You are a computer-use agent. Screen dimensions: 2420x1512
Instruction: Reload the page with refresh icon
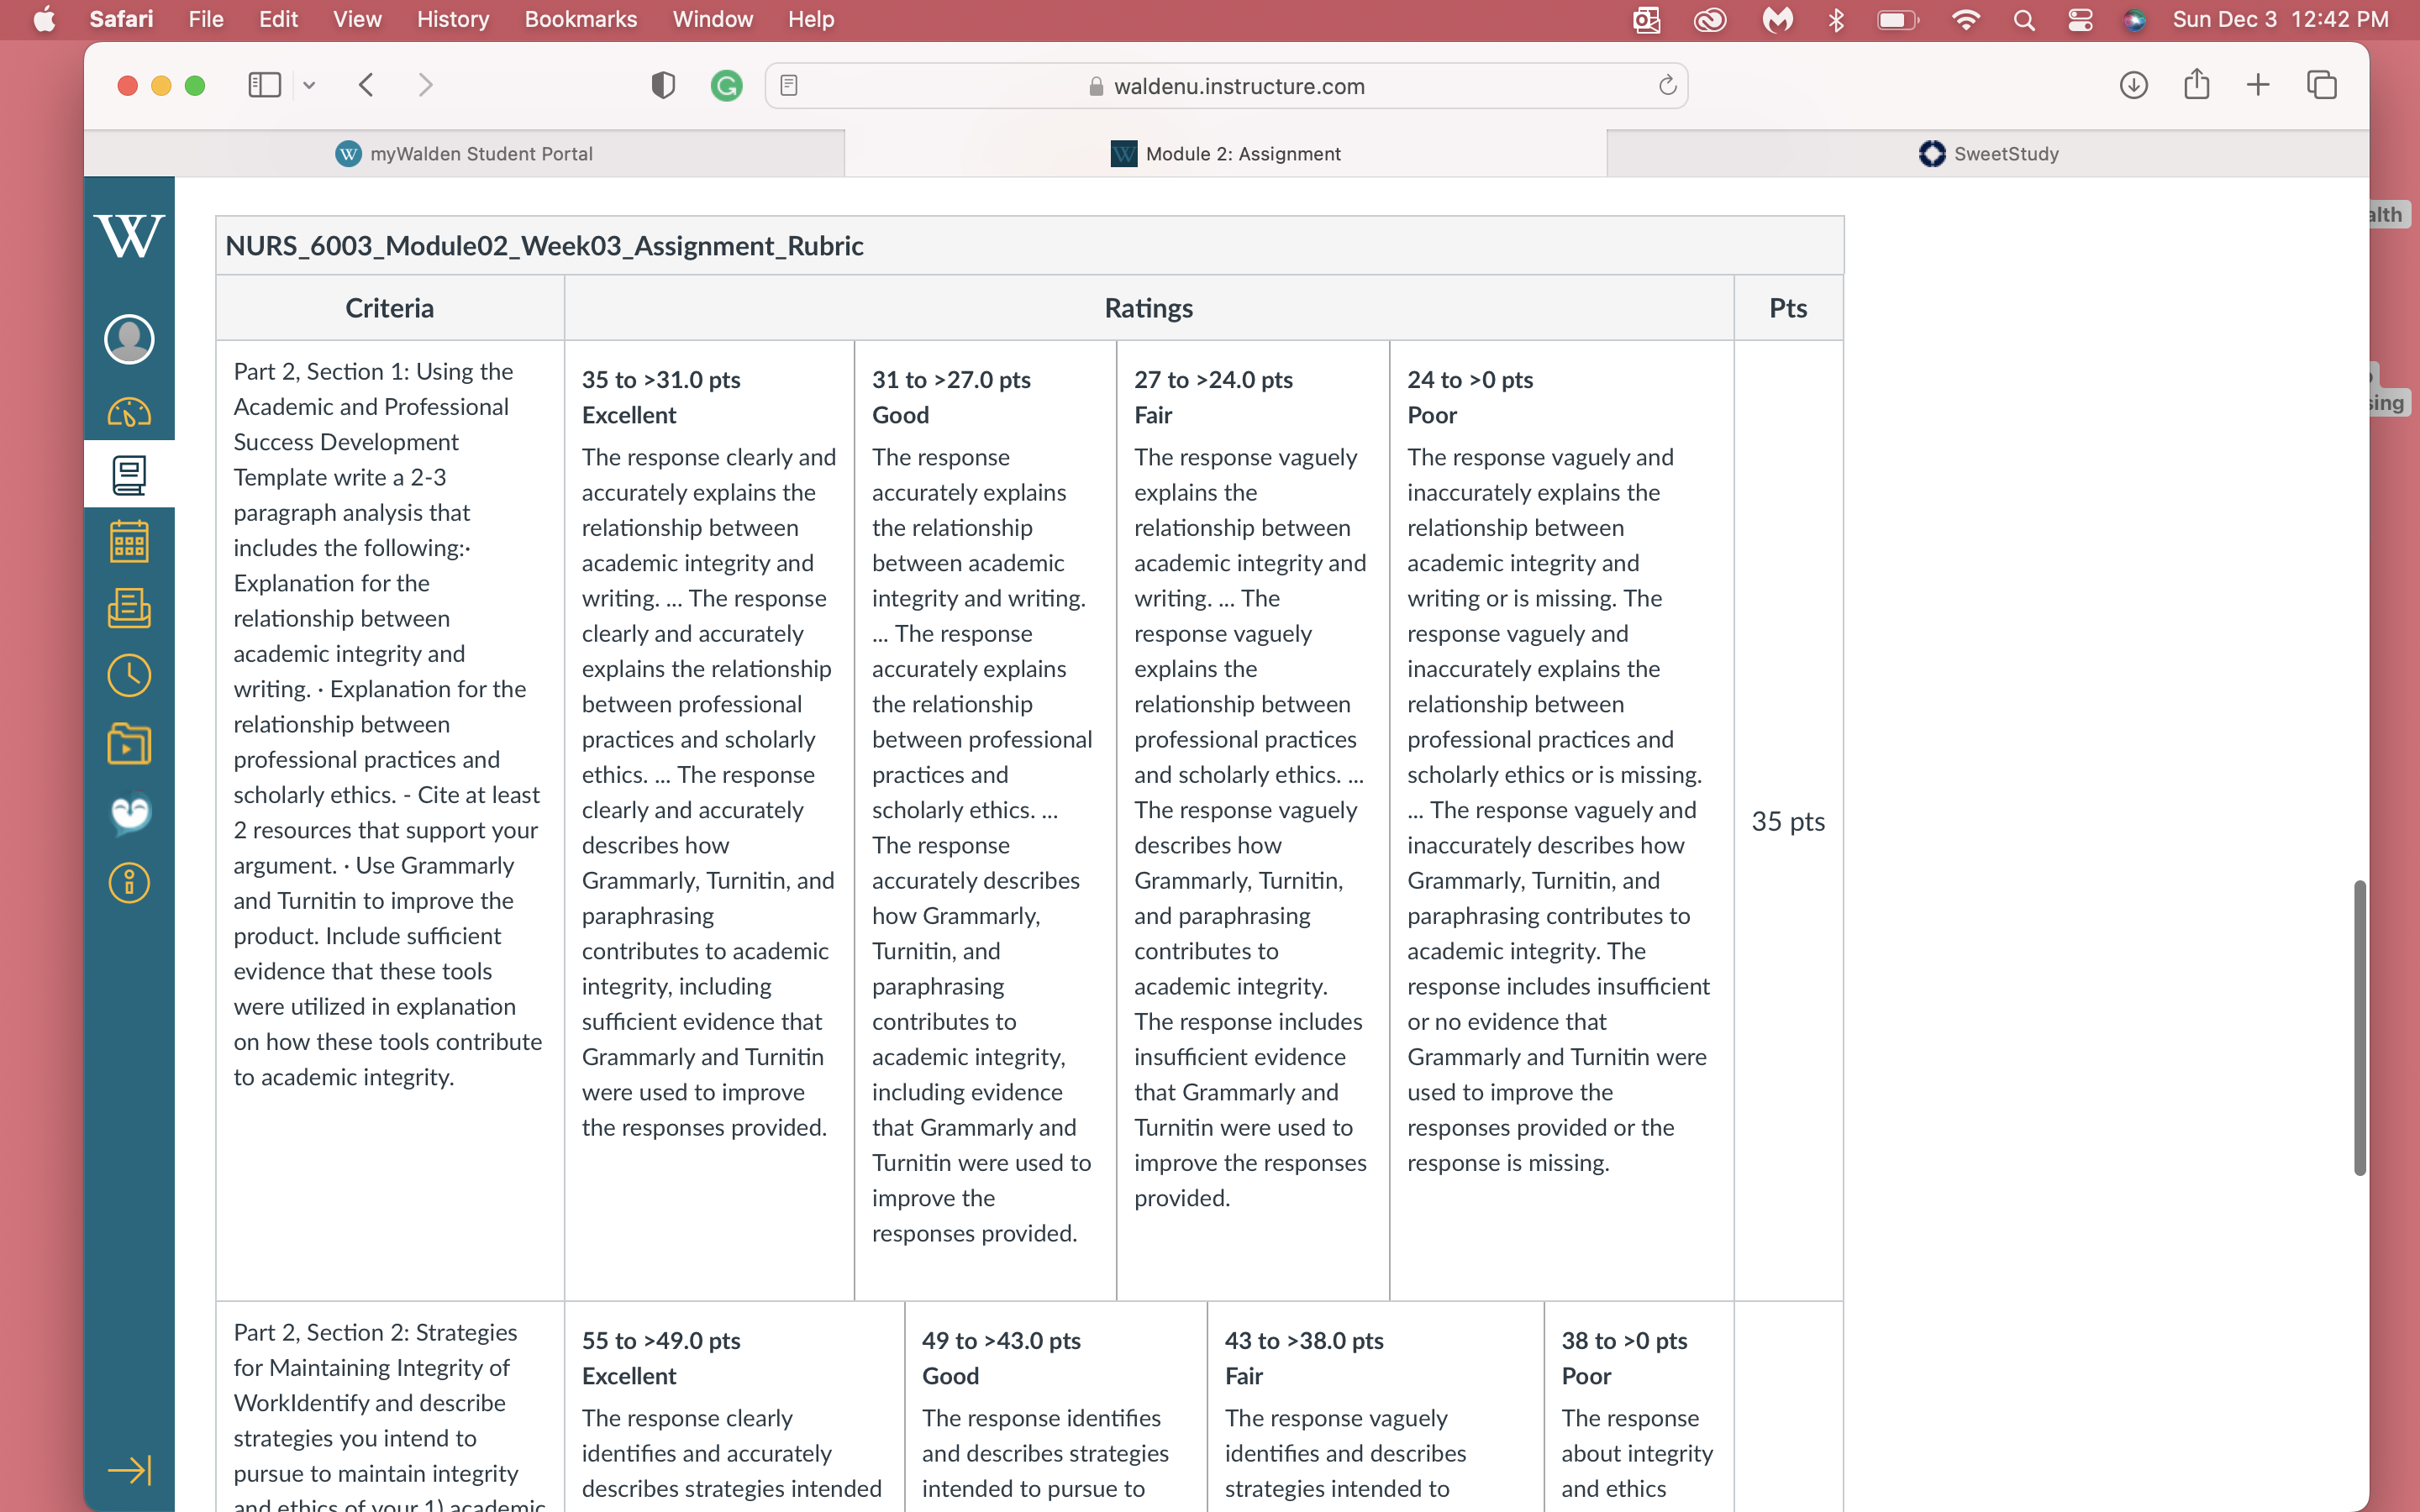coord(1667,86)
